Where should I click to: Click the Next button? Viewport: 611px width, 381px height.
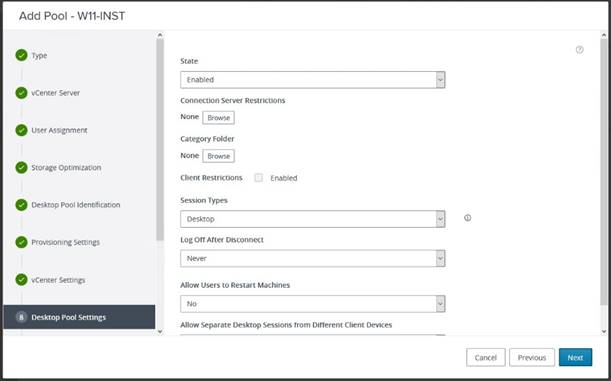tap(575, 357)
